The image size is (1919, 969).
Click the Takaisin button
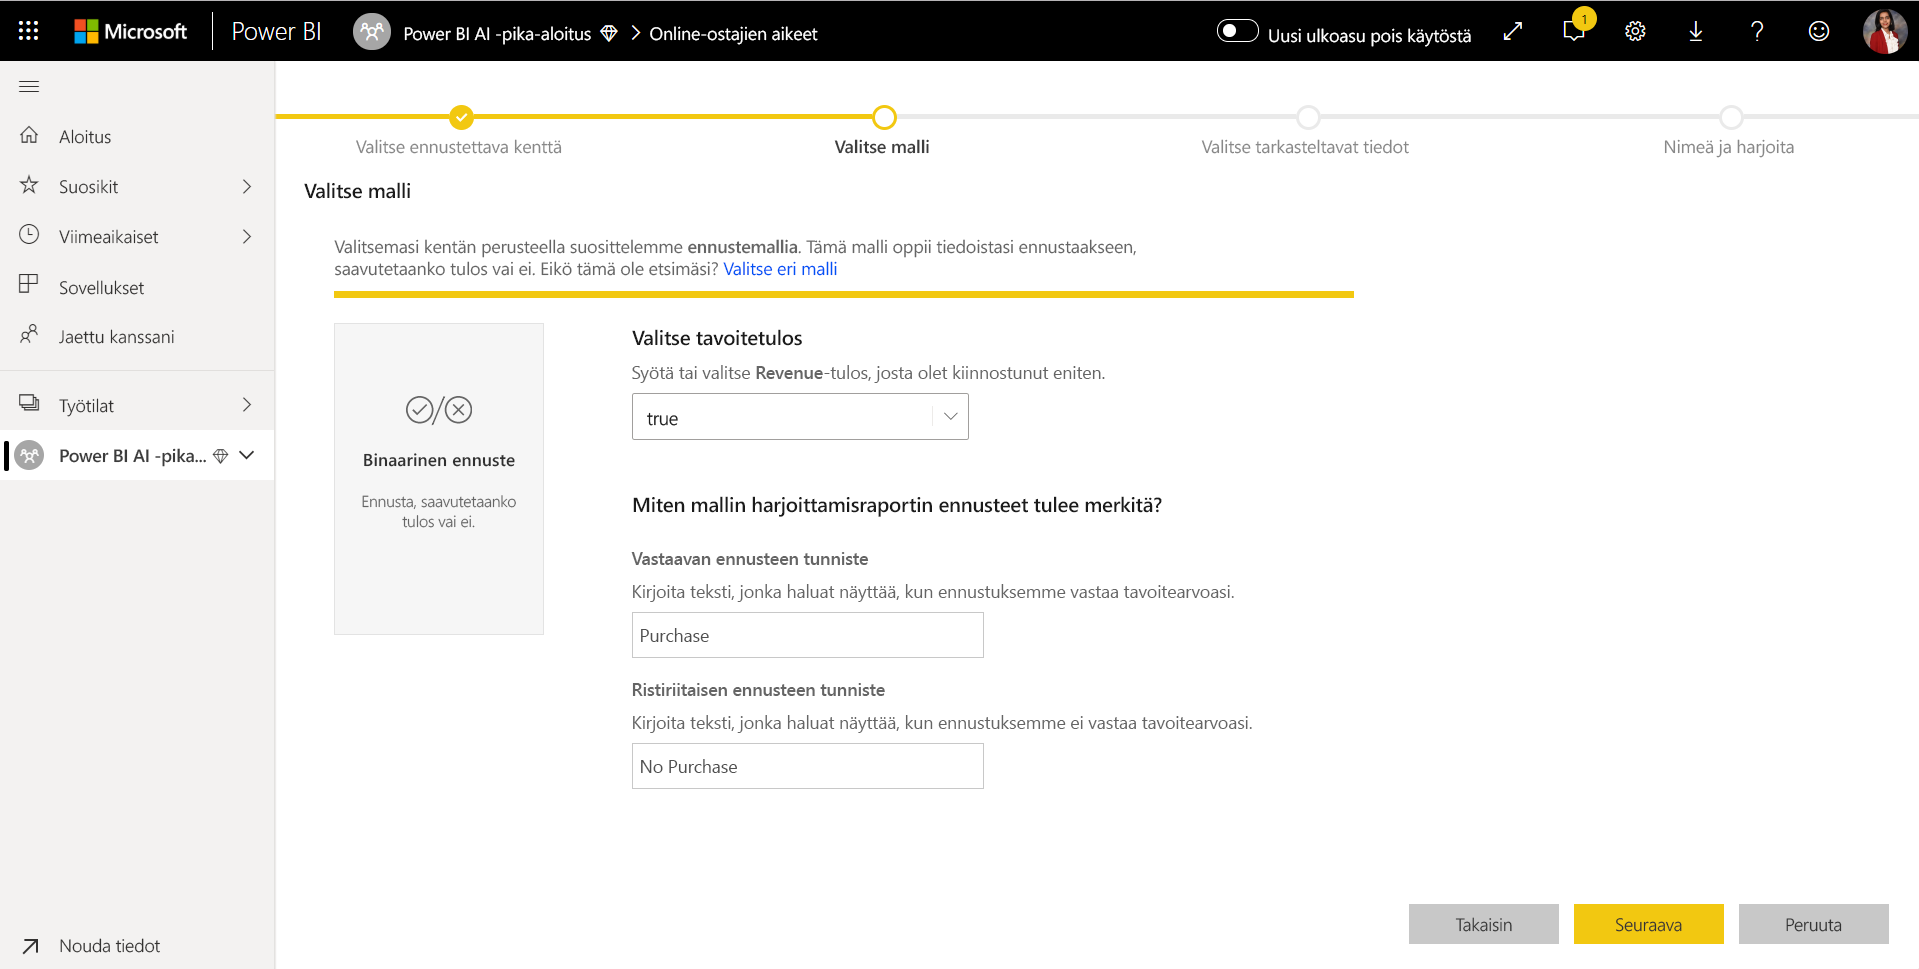pos(1483,924)
